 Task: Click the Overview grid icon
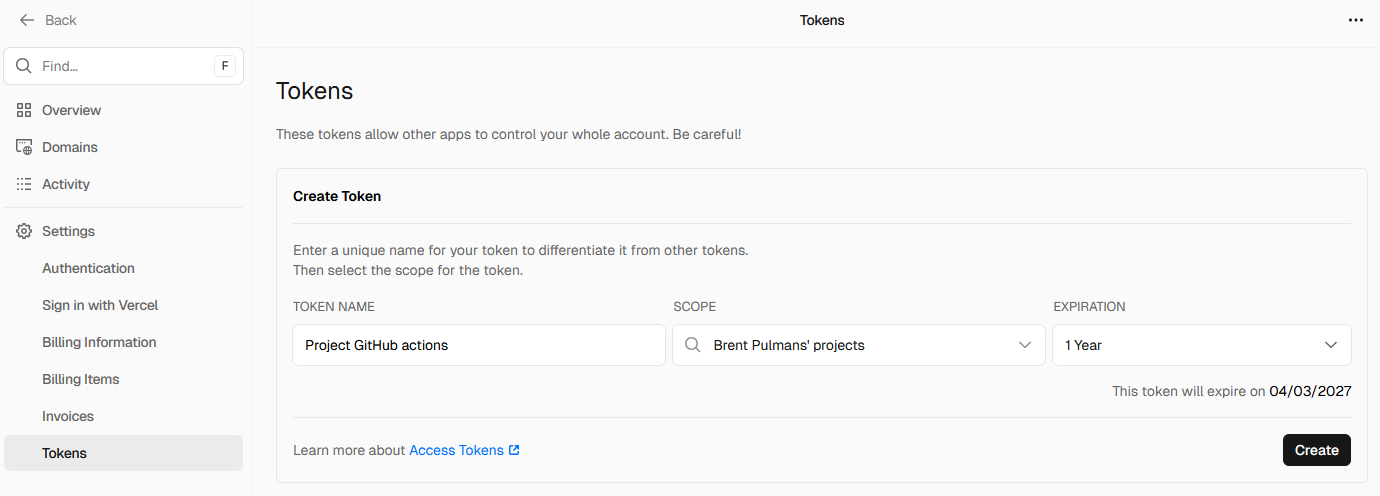pos(24,110)
